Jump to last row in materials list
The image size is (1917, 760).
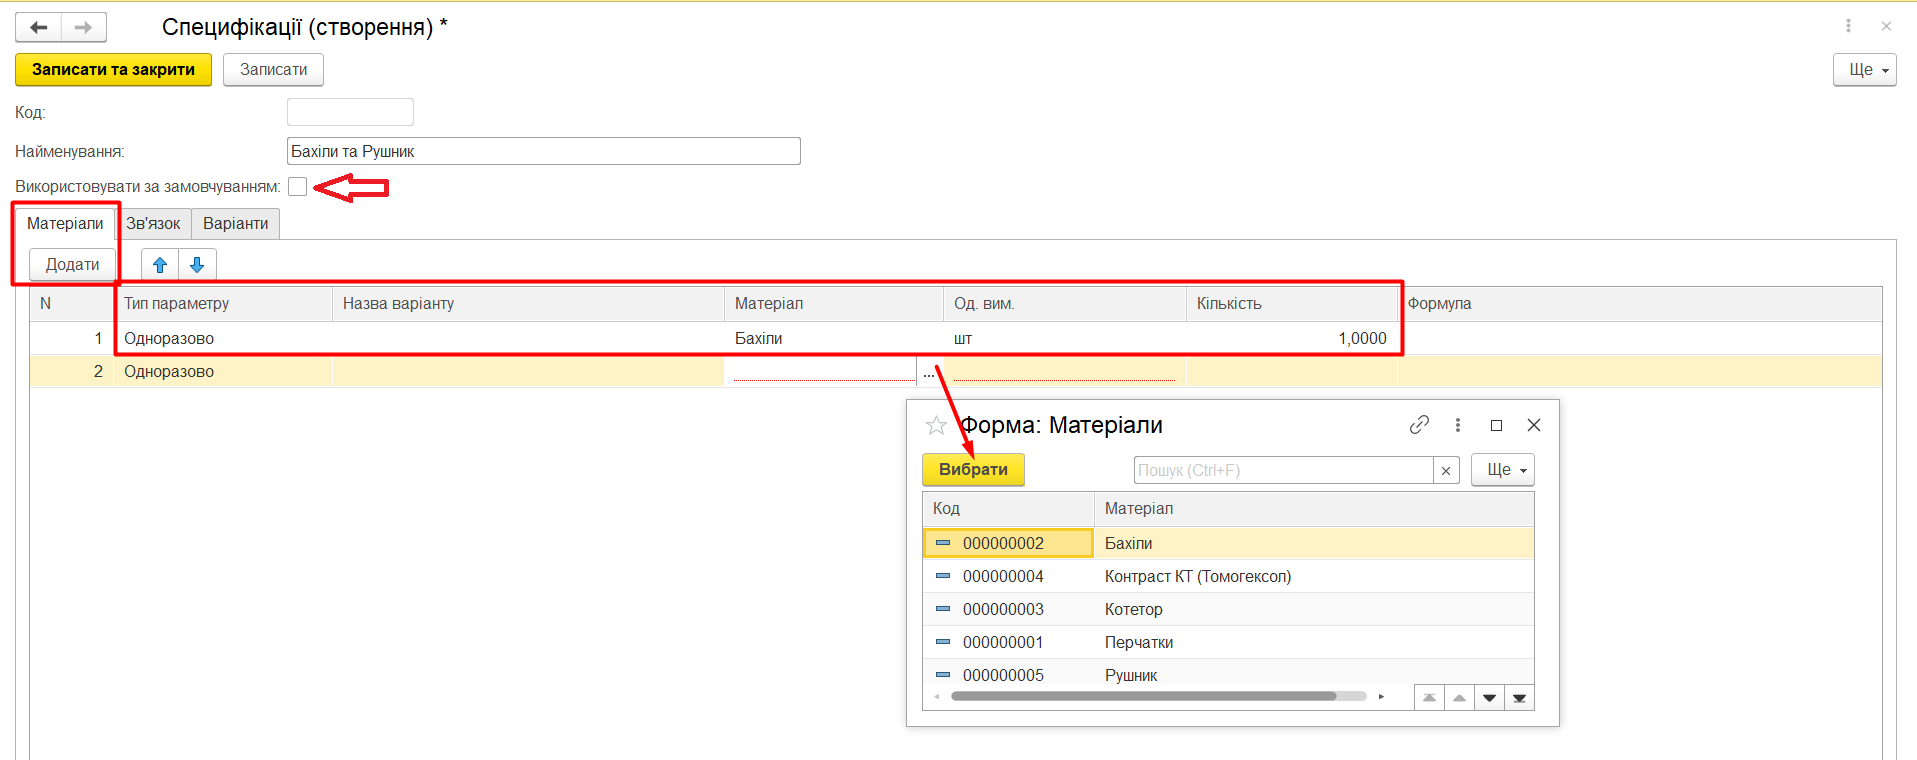pos(1519,698)
